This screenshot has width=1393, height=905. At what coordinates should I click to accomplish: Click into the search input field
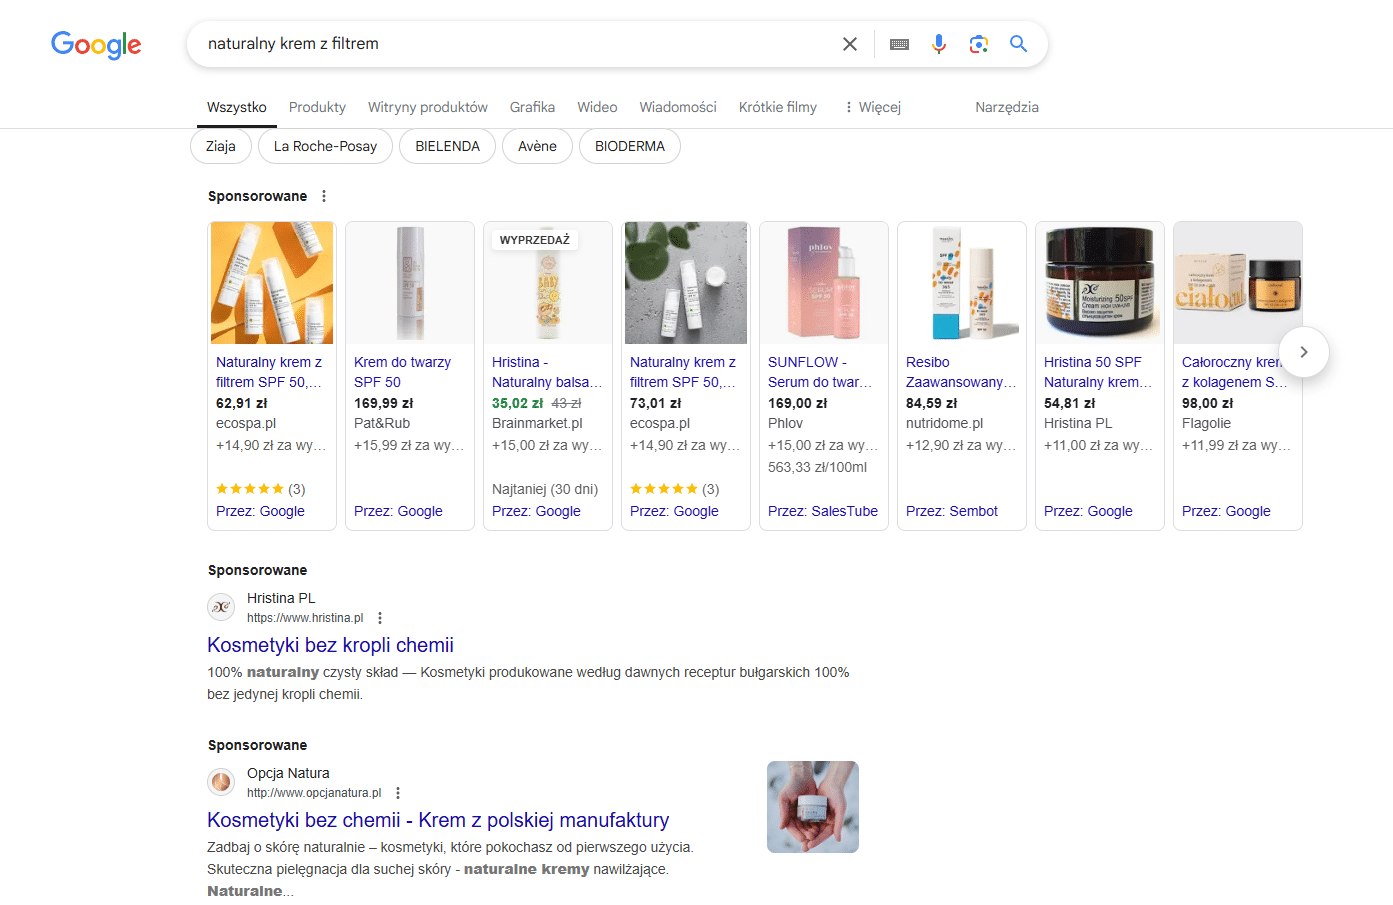(x=515, y=44)
